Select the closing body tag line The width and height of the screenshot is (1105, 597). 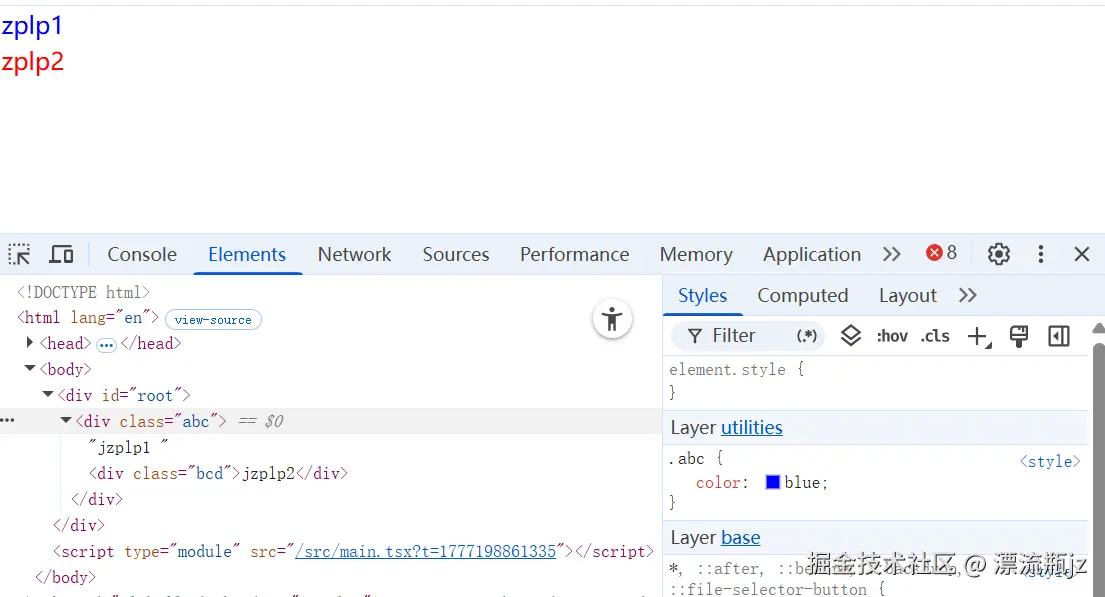point(66,577)
